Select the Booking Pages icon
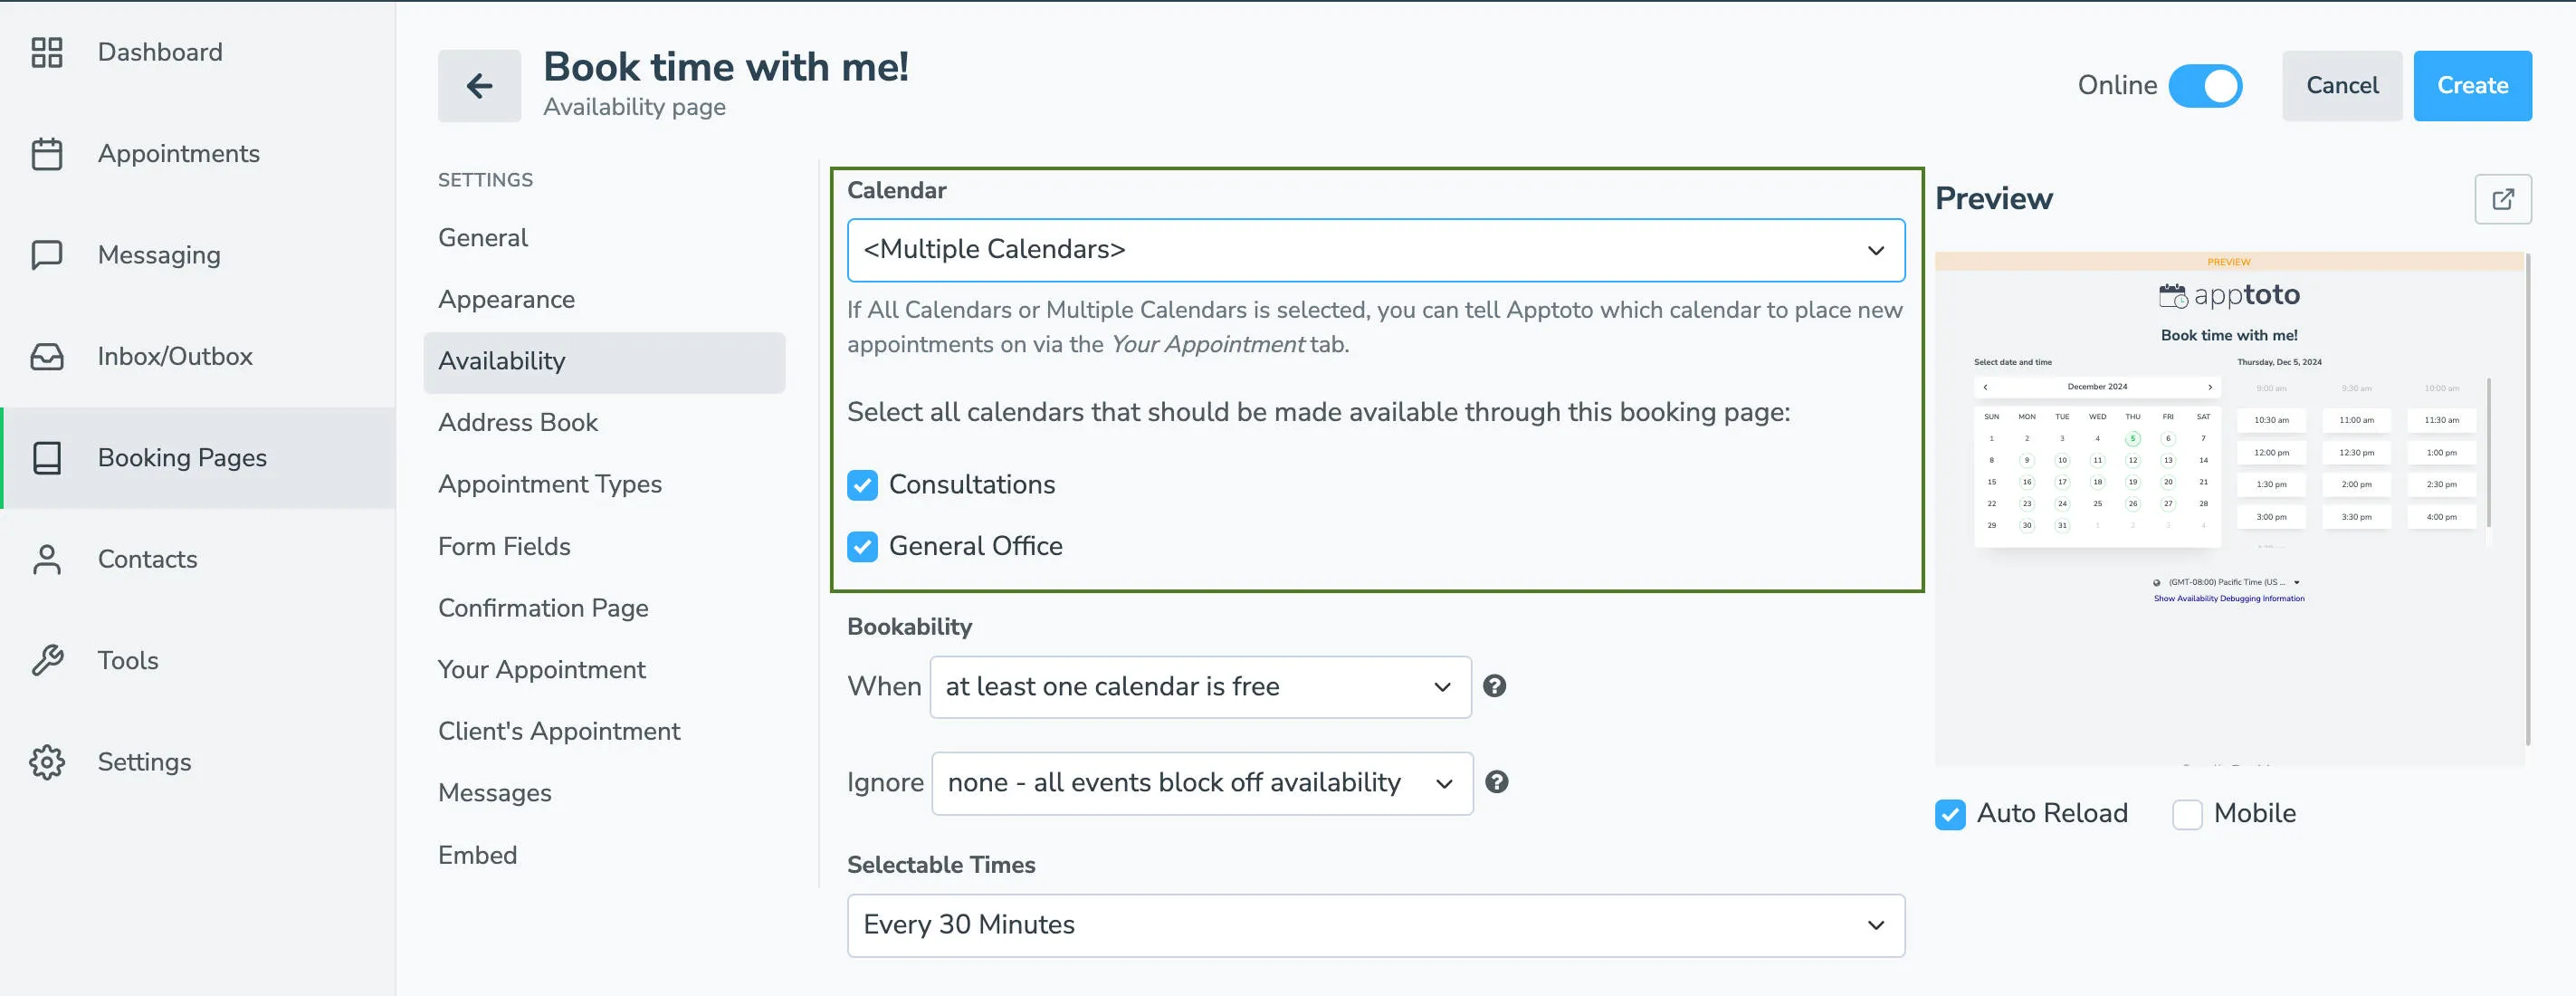Image resolution: width=2576 pixels, height=996 pixels. (x=47, y=457)
